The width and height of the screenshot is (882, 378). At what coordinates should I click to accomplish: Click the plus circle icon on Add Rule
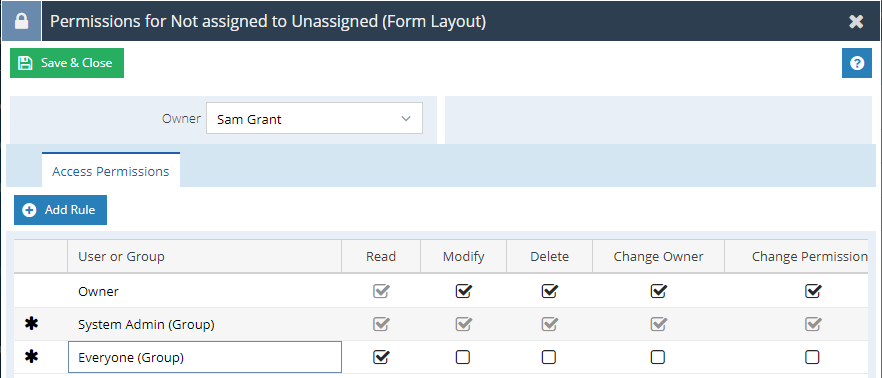tap(28, 210)
